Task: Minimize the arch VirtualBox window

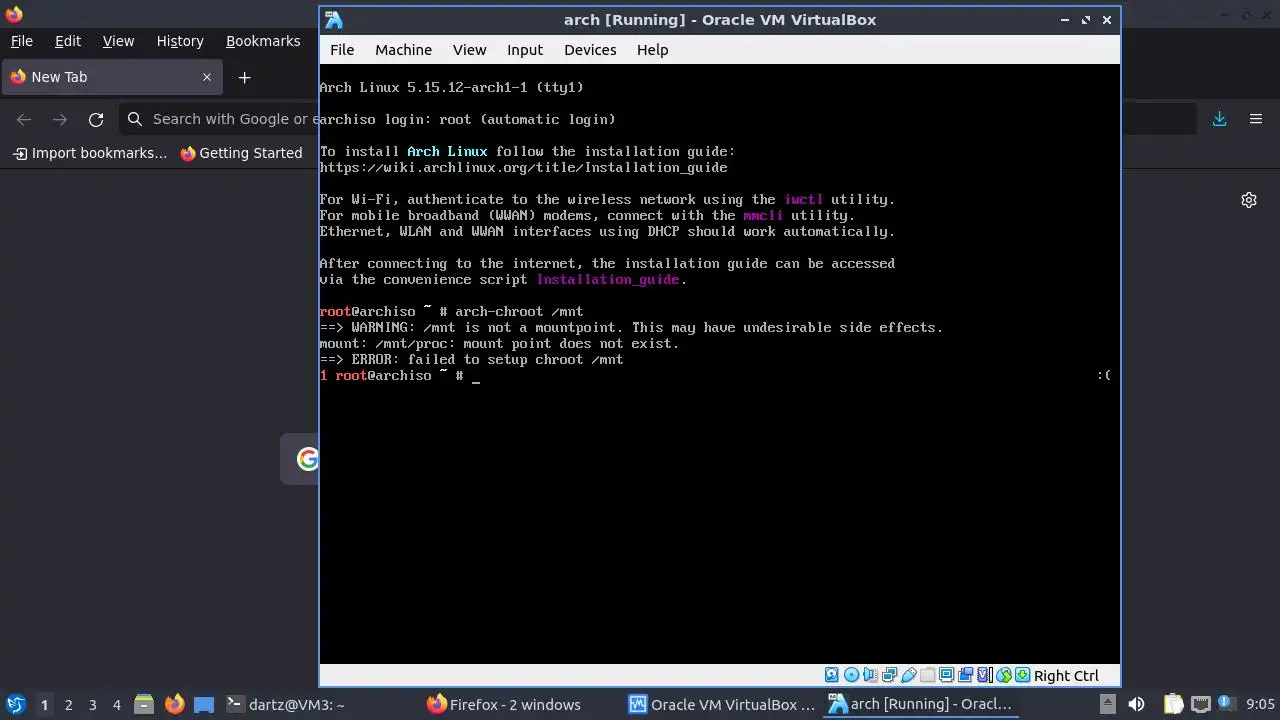Action: coord(1066,20)
